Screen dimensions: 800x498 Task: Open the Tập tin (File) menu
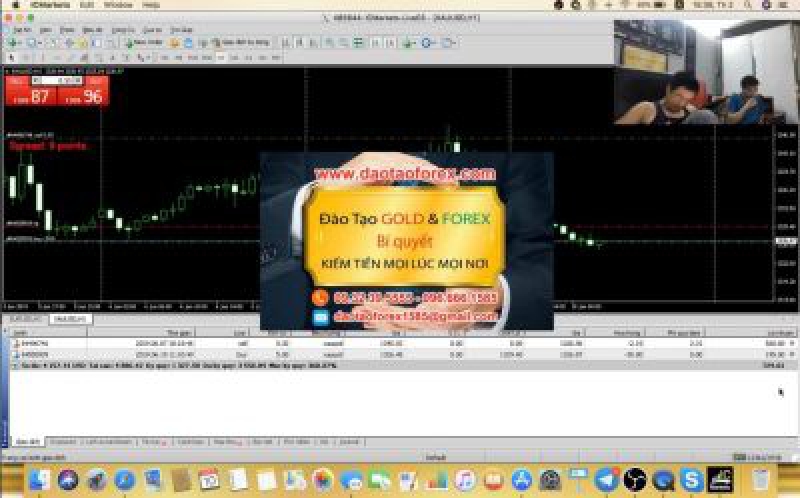[x=22, y=30]
